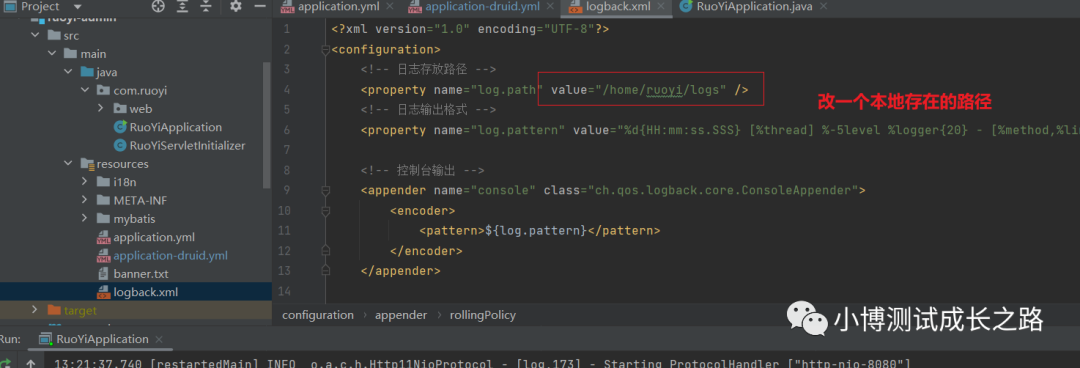Screen dimensions: 1080x368
Task: Close the logback.xml editor tab
Action: 661,7
